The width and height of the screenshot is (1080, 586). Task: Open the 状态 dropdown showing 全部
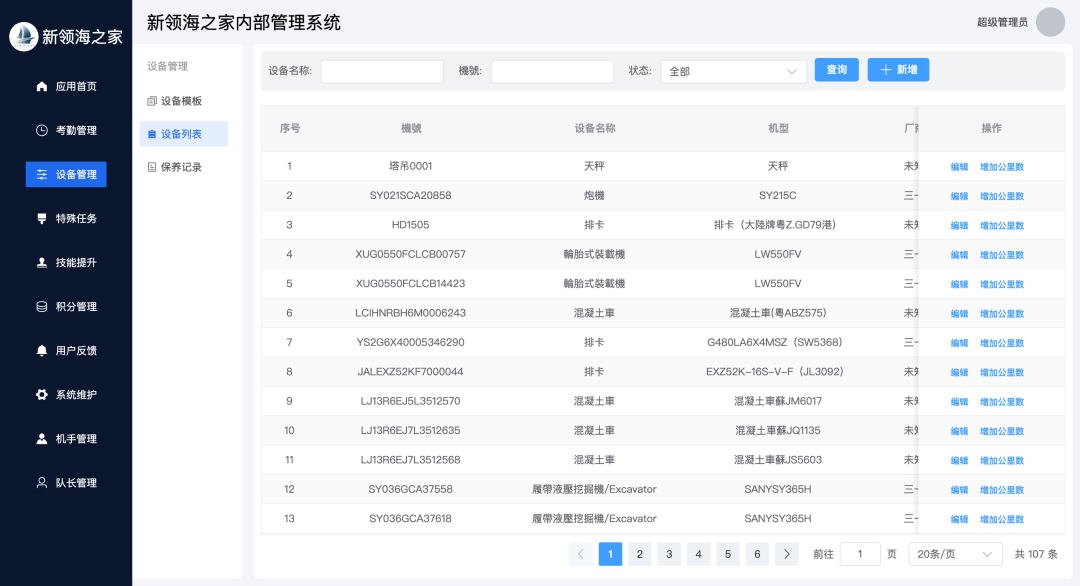click(734, 71)
